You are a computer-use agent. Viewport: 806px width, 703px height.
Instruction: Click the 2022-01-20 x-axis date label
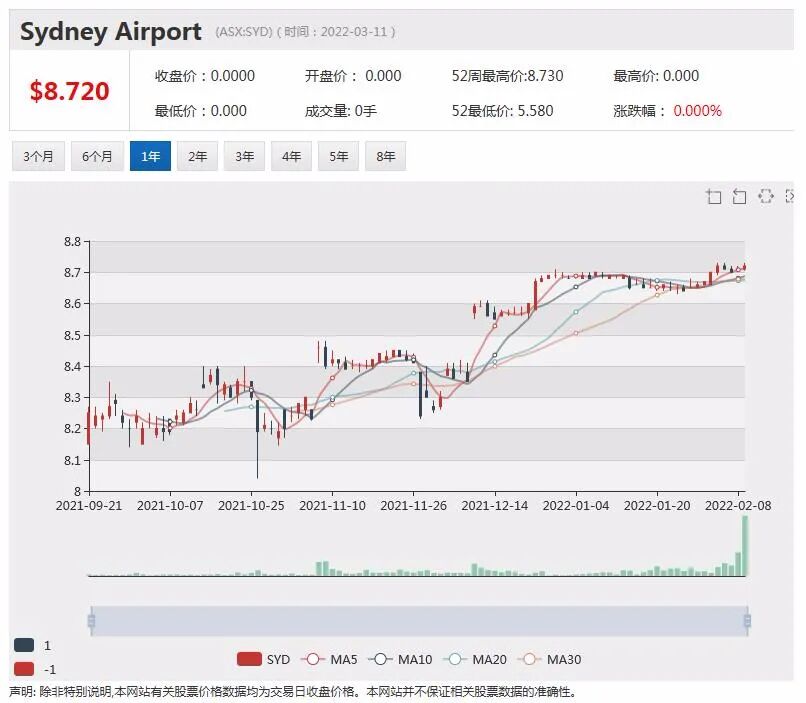[657, 506]
